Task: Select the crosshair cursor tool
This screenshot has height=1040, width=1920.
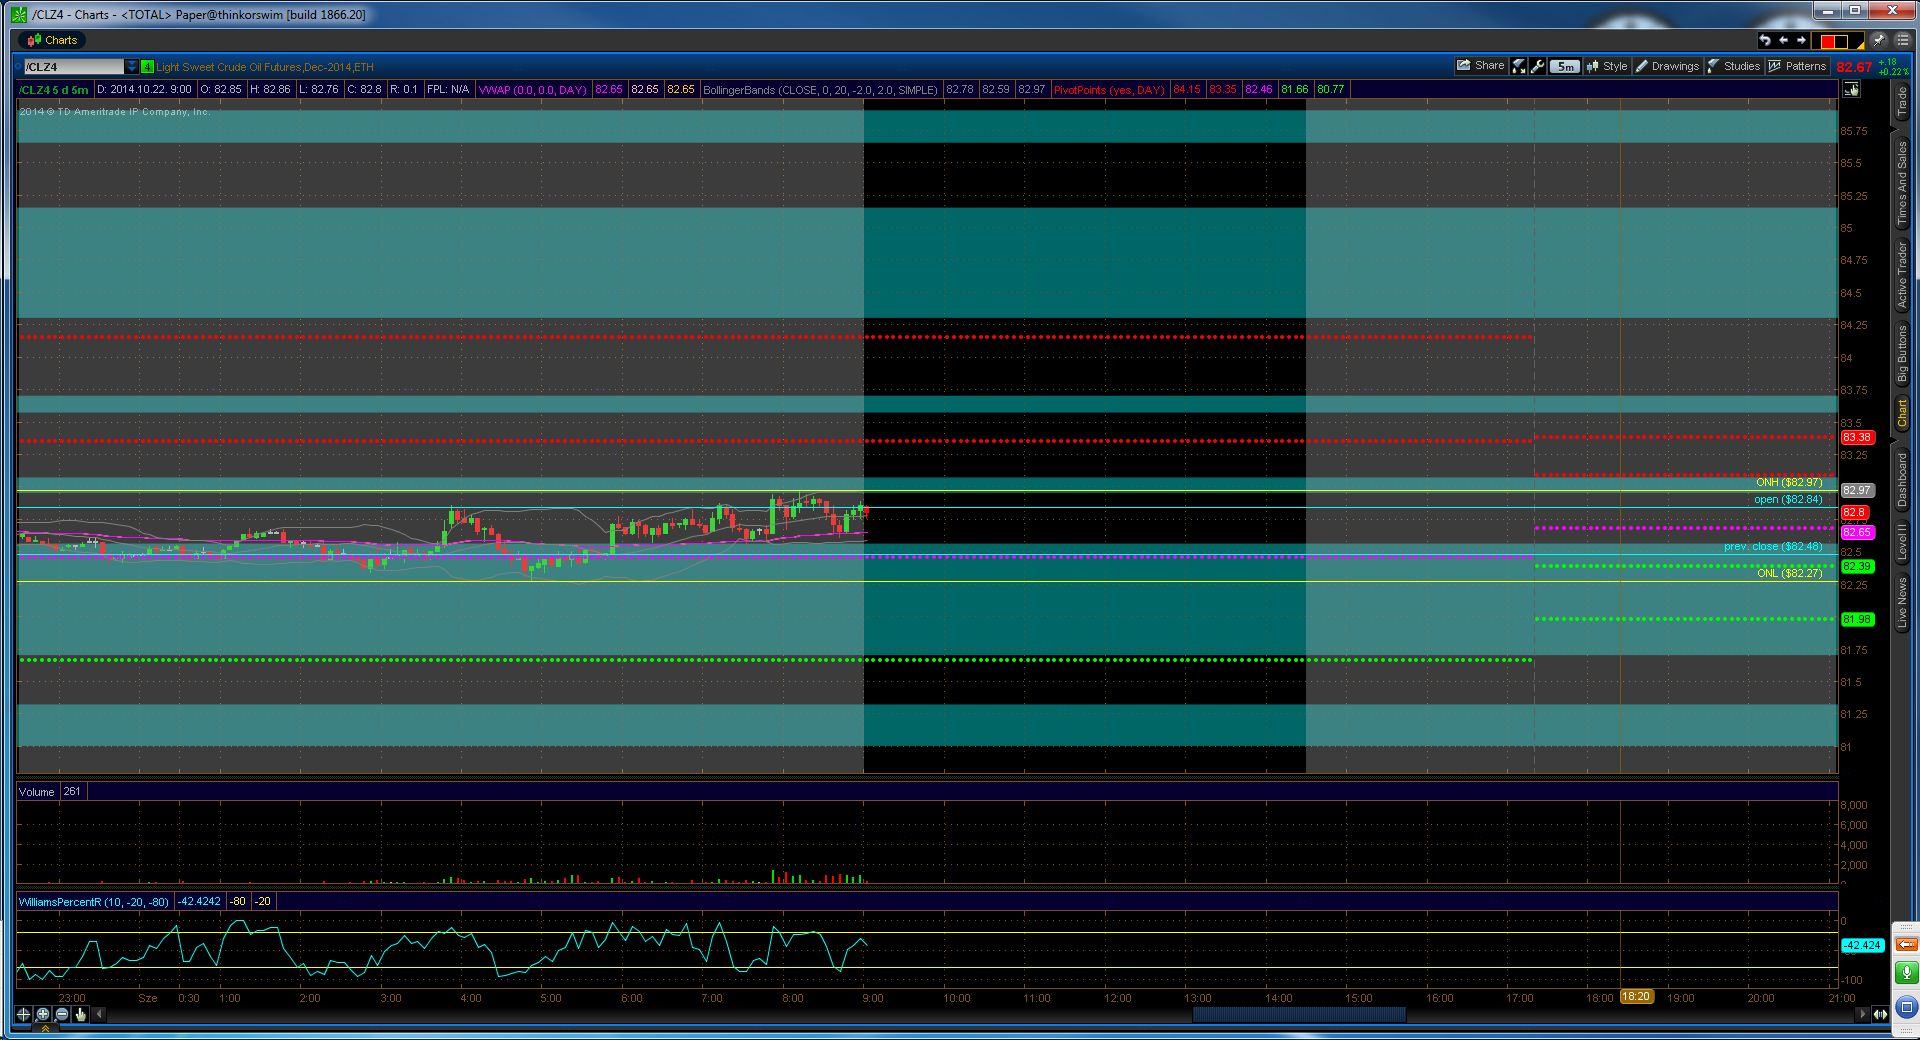Action: [x=24, y=1014]
